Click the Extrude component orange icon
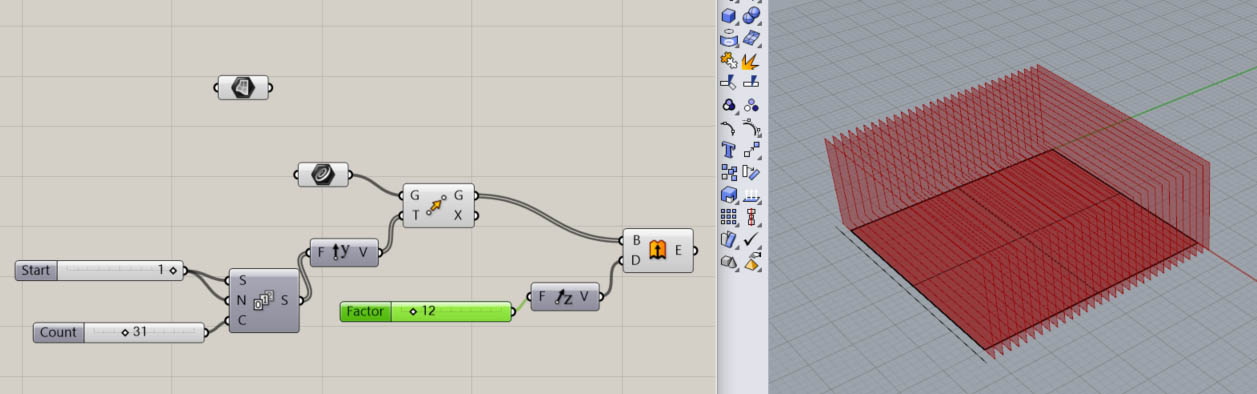 657,250
